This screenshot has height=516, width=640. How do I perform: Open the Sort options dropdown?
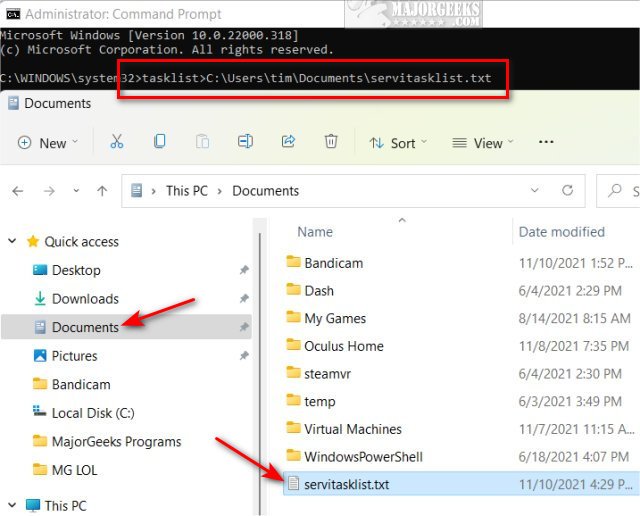(x=398, y=143)
